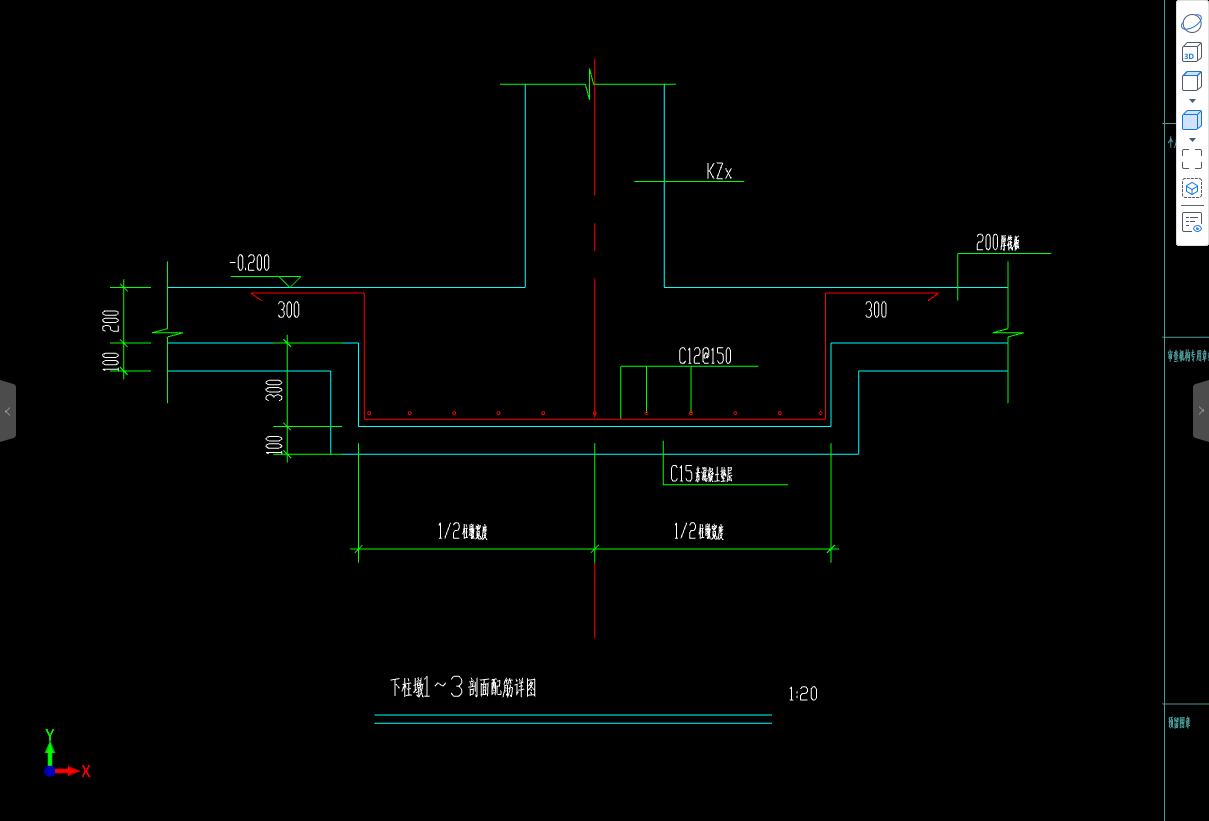The height and width of the screenshot is (821, 1209).
Task: Click the C12@150 rebar annotation
Action: coord(705,355)
